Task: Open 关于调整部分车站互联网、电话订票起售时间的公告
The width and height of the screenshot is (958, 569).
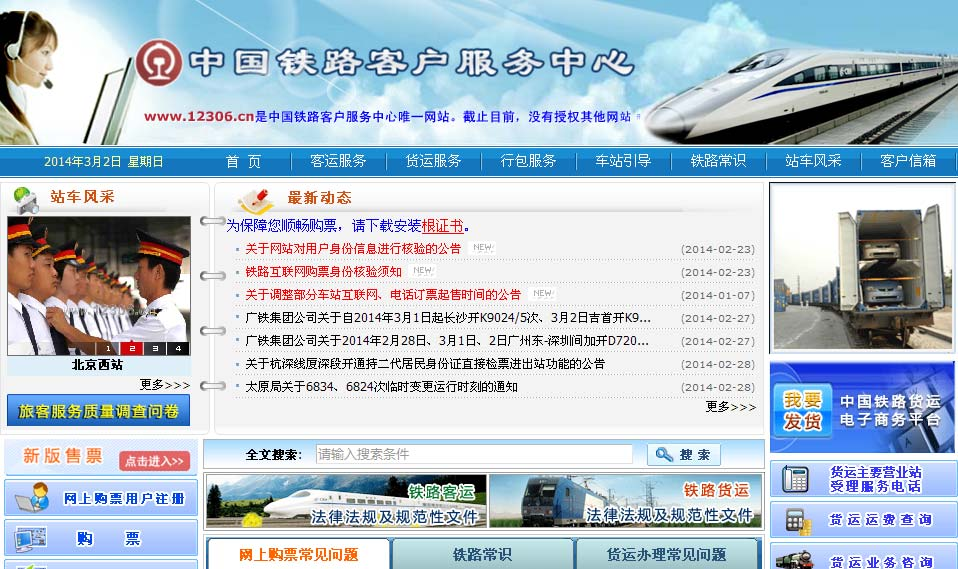Action: pos(383,295)
